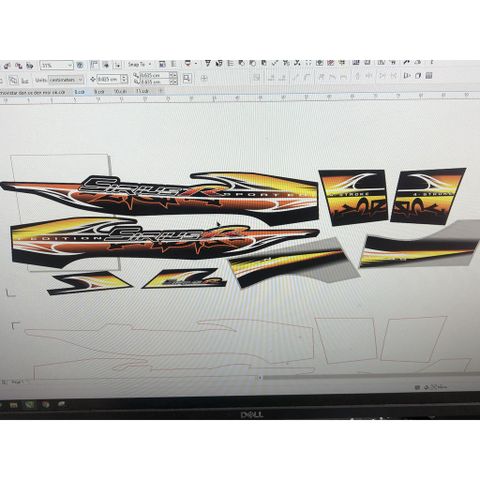
Task: Select the small Sirius R parallelogram decal
Action: 184,279
